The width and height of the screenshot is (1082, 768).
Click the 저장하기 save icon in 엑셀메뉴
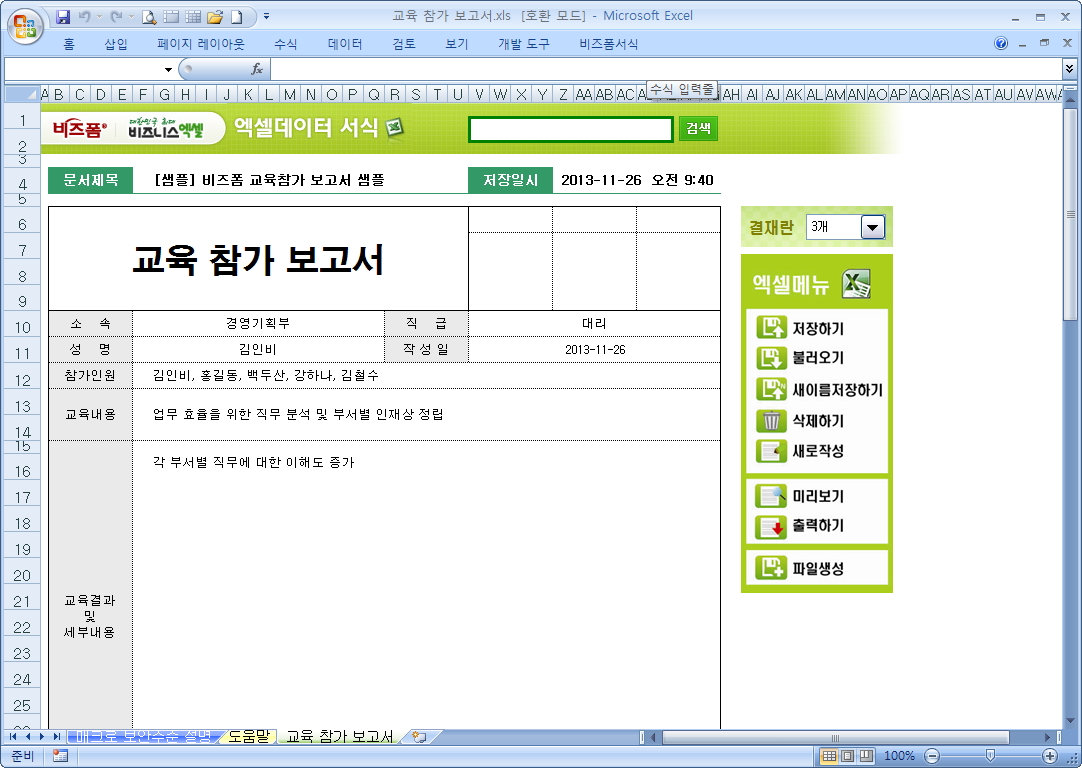point(771,327)
